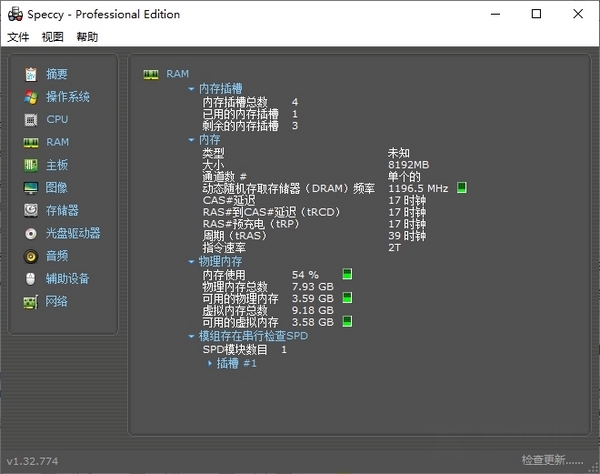Maximize the Speccy window
The width and height of the screenshot is (600, 474).
536,14
